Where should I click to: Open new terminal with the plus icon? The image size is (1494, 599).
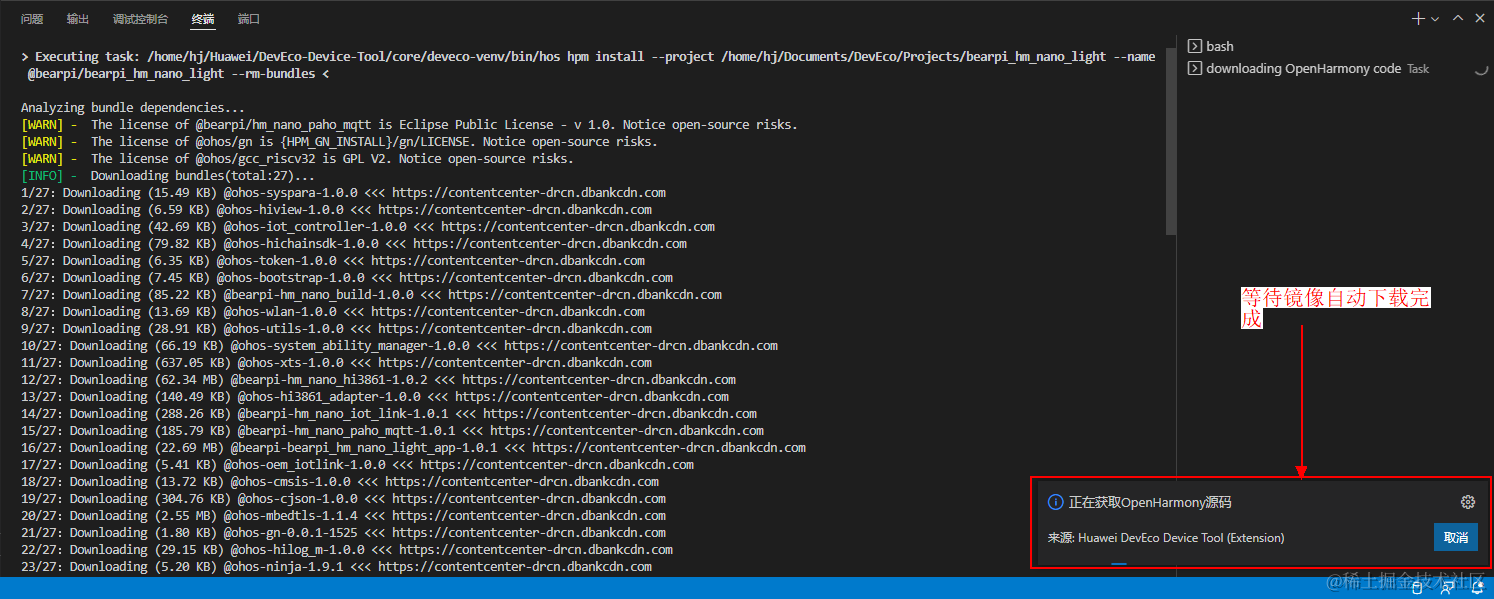[1418, 19]
